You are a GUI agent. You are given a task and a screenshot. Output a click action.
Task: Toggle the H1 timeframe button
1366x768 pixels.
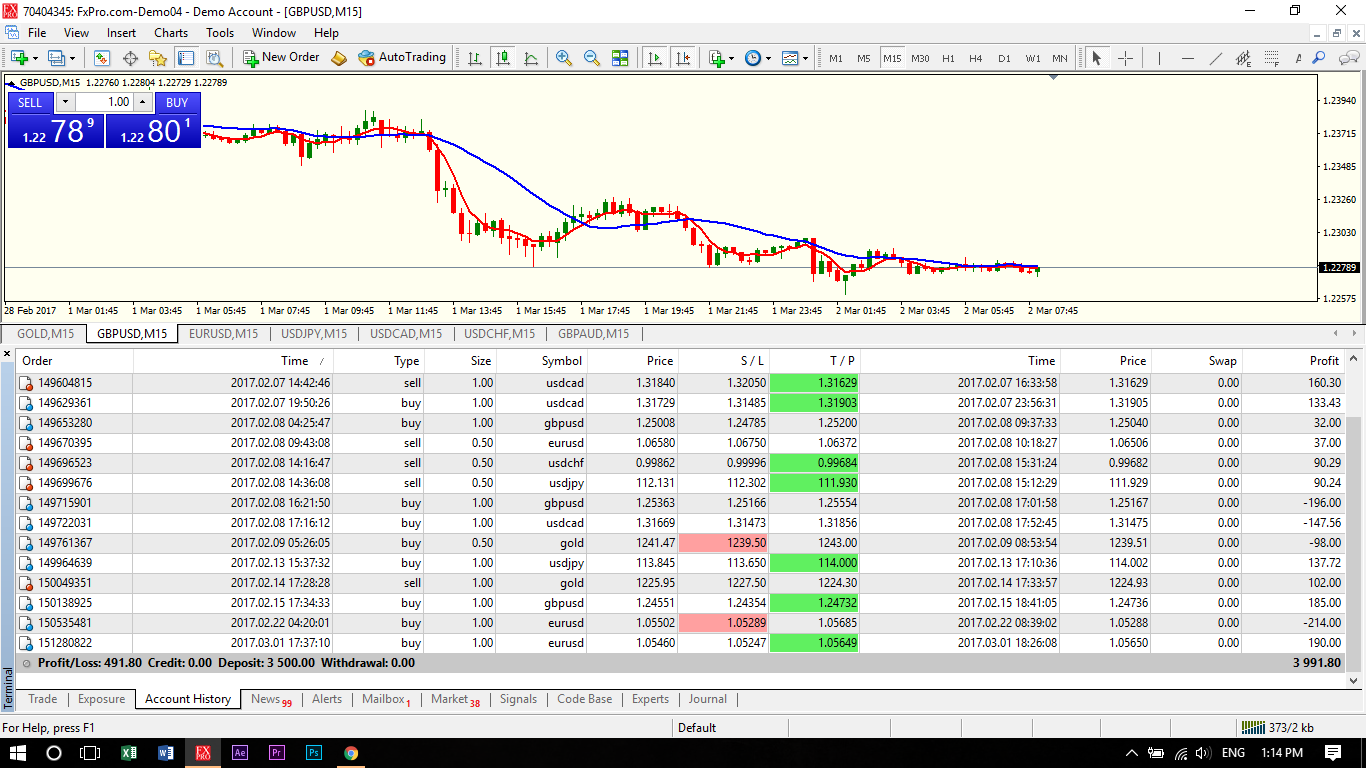tap(948, 58)
